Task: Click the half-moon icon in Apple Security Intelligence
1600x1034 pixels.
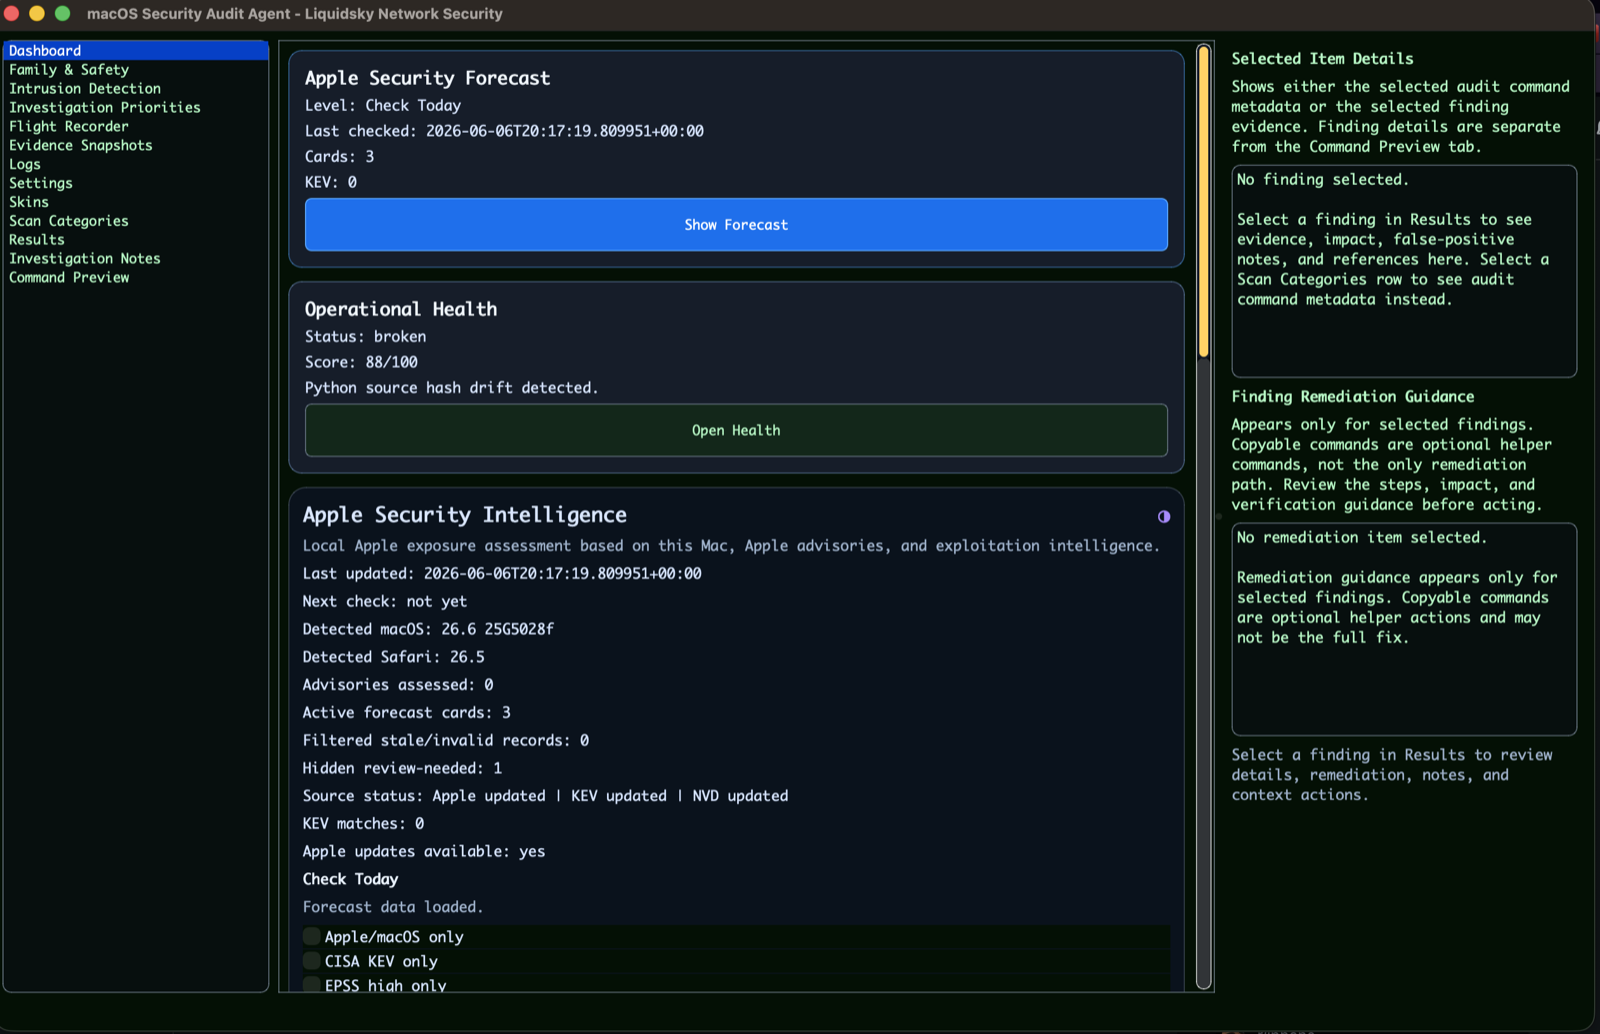Action: pyautogui.click(x=1164, y=517)
